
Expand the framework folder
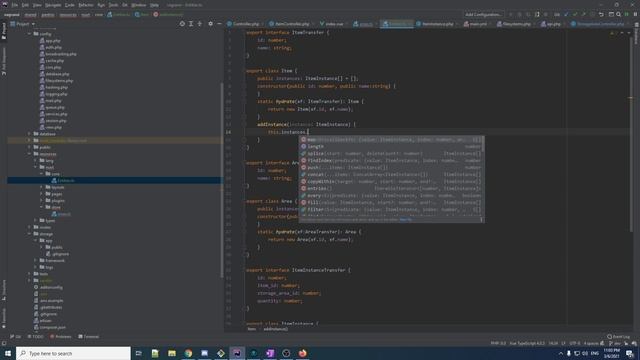point(36,260)
